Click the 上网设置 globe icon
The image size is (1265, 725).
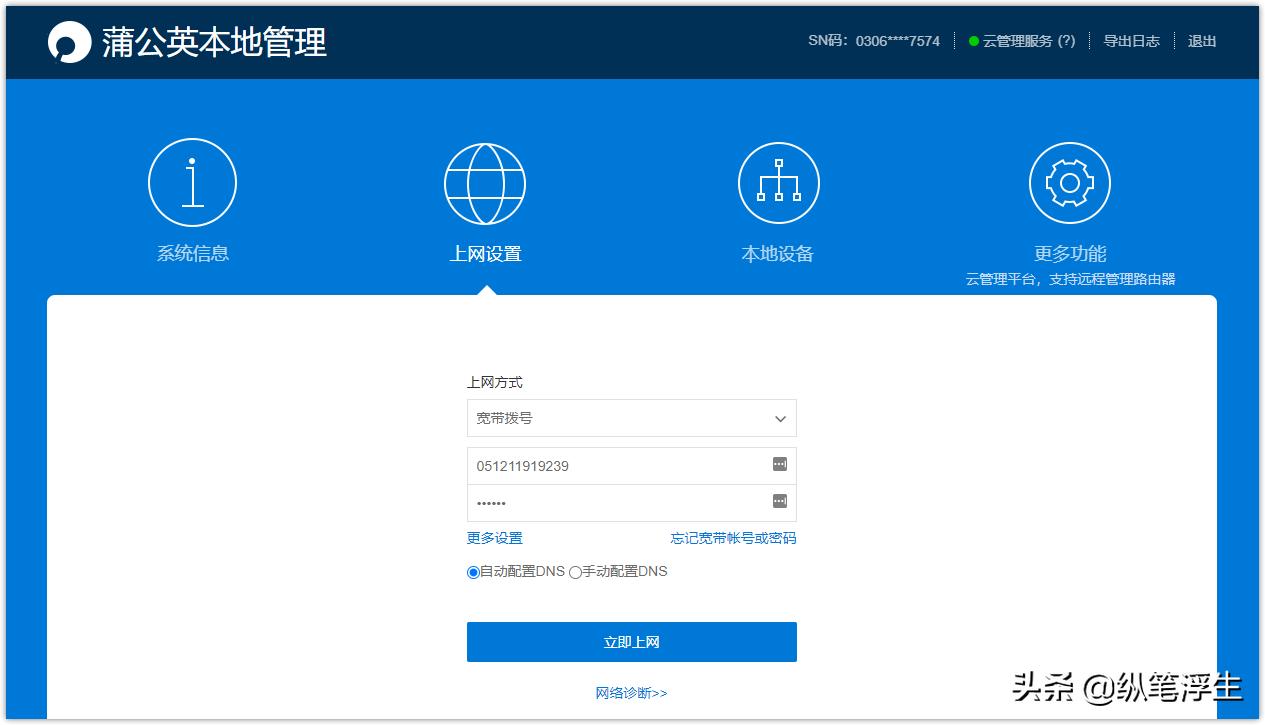485,182
